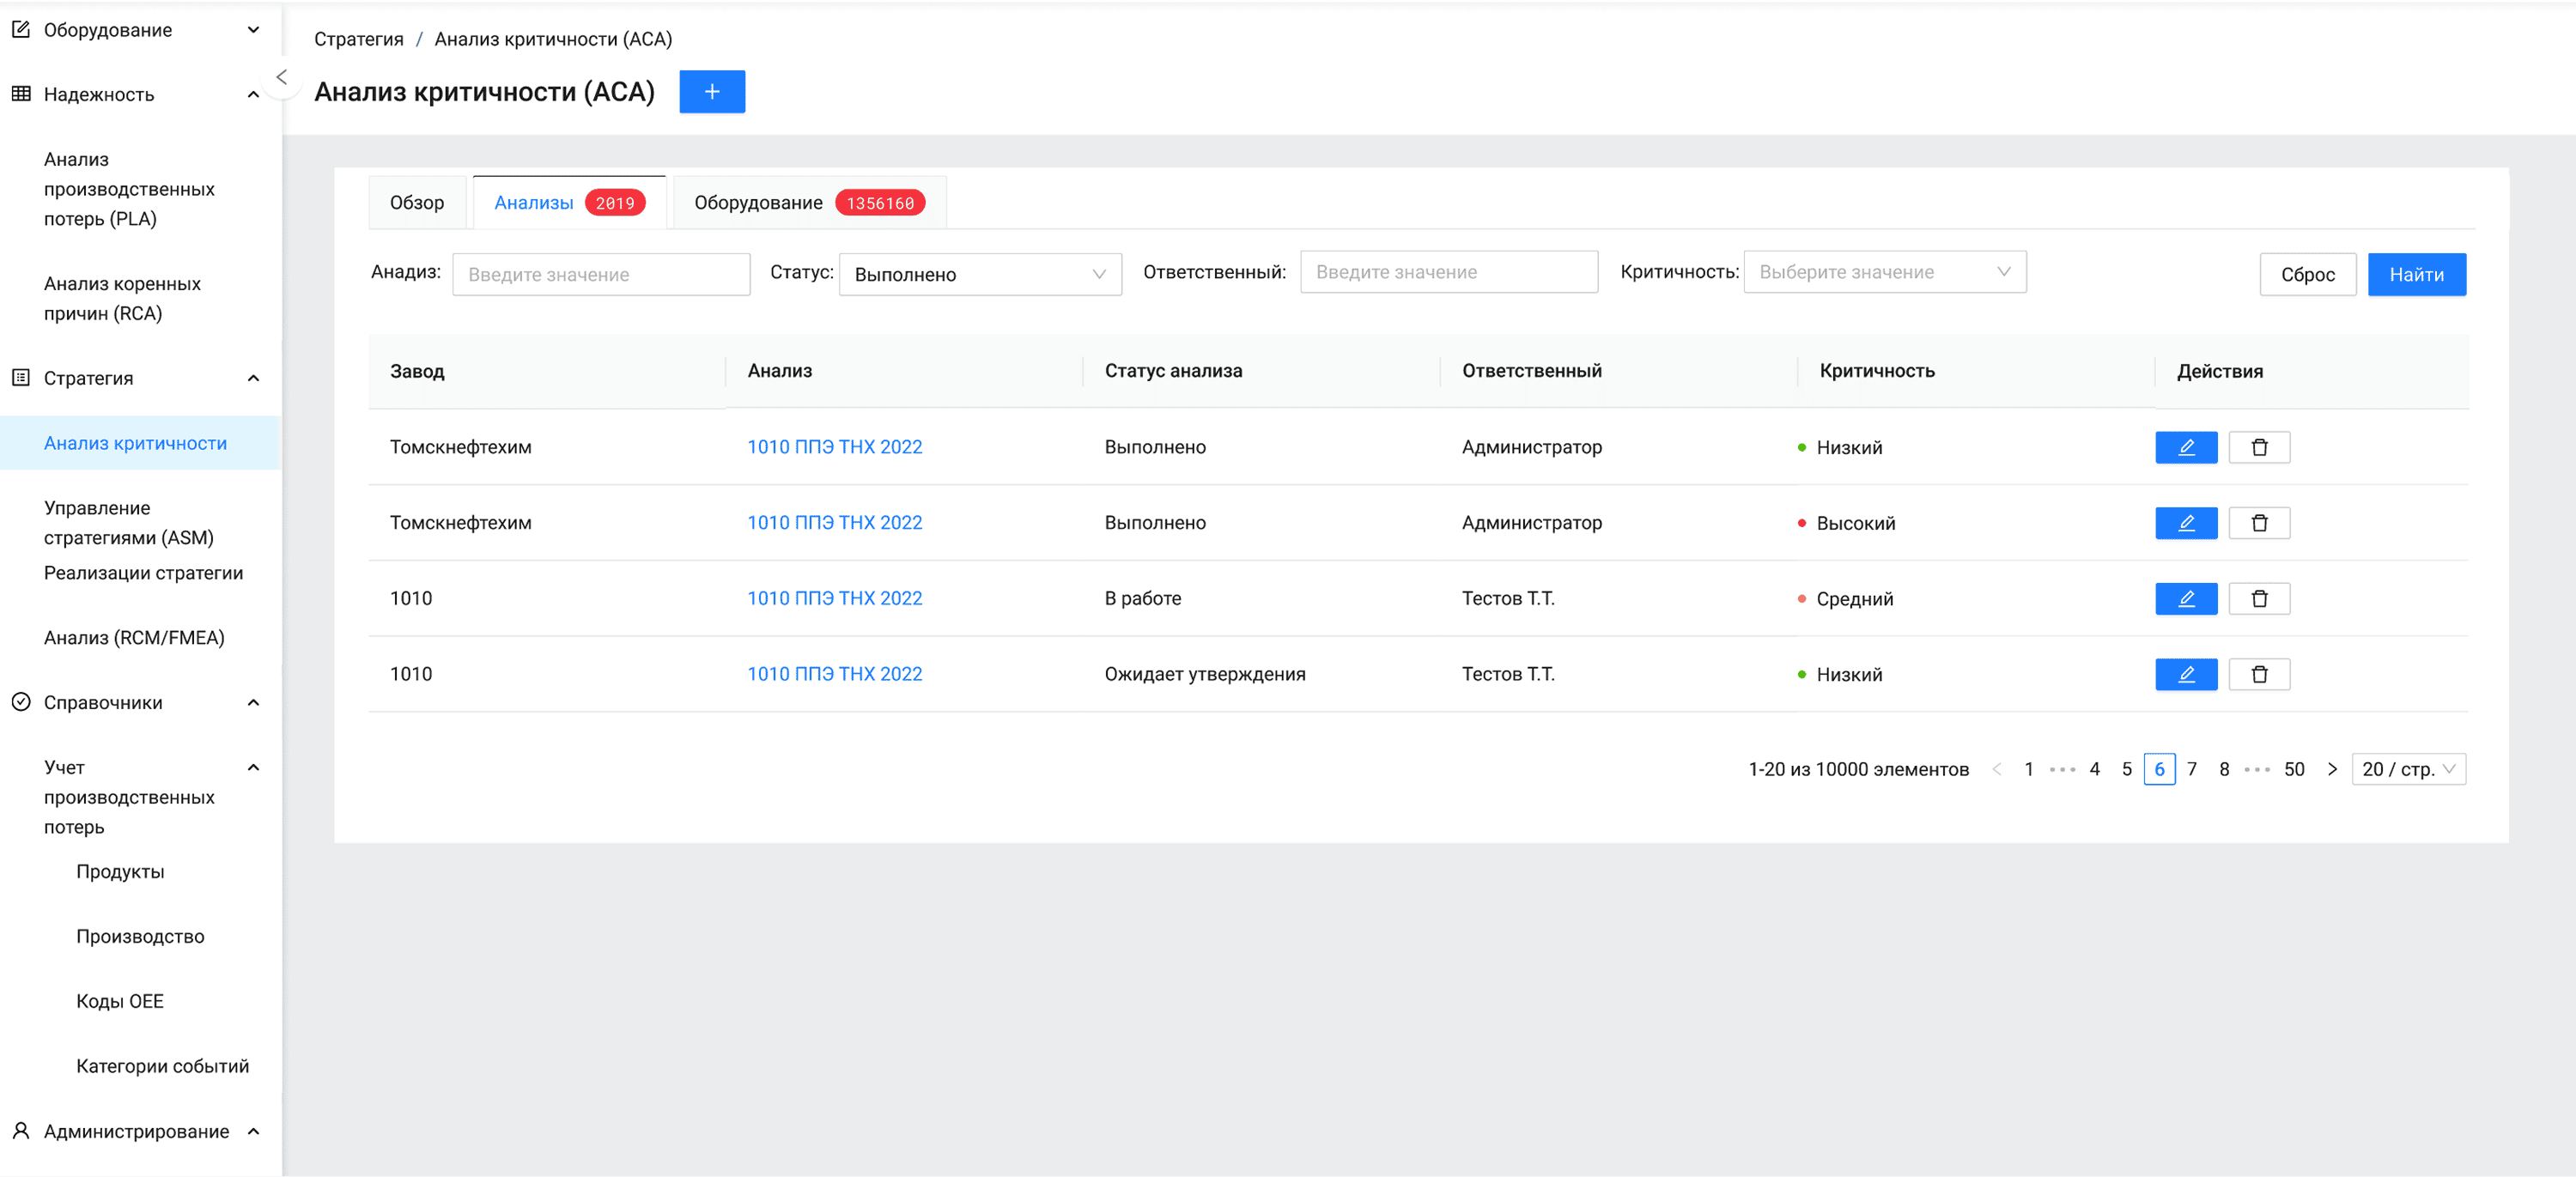2576x1177 pixels.
Task: Click edit pencil icon in first table row
Action: tap(2185, 447)
